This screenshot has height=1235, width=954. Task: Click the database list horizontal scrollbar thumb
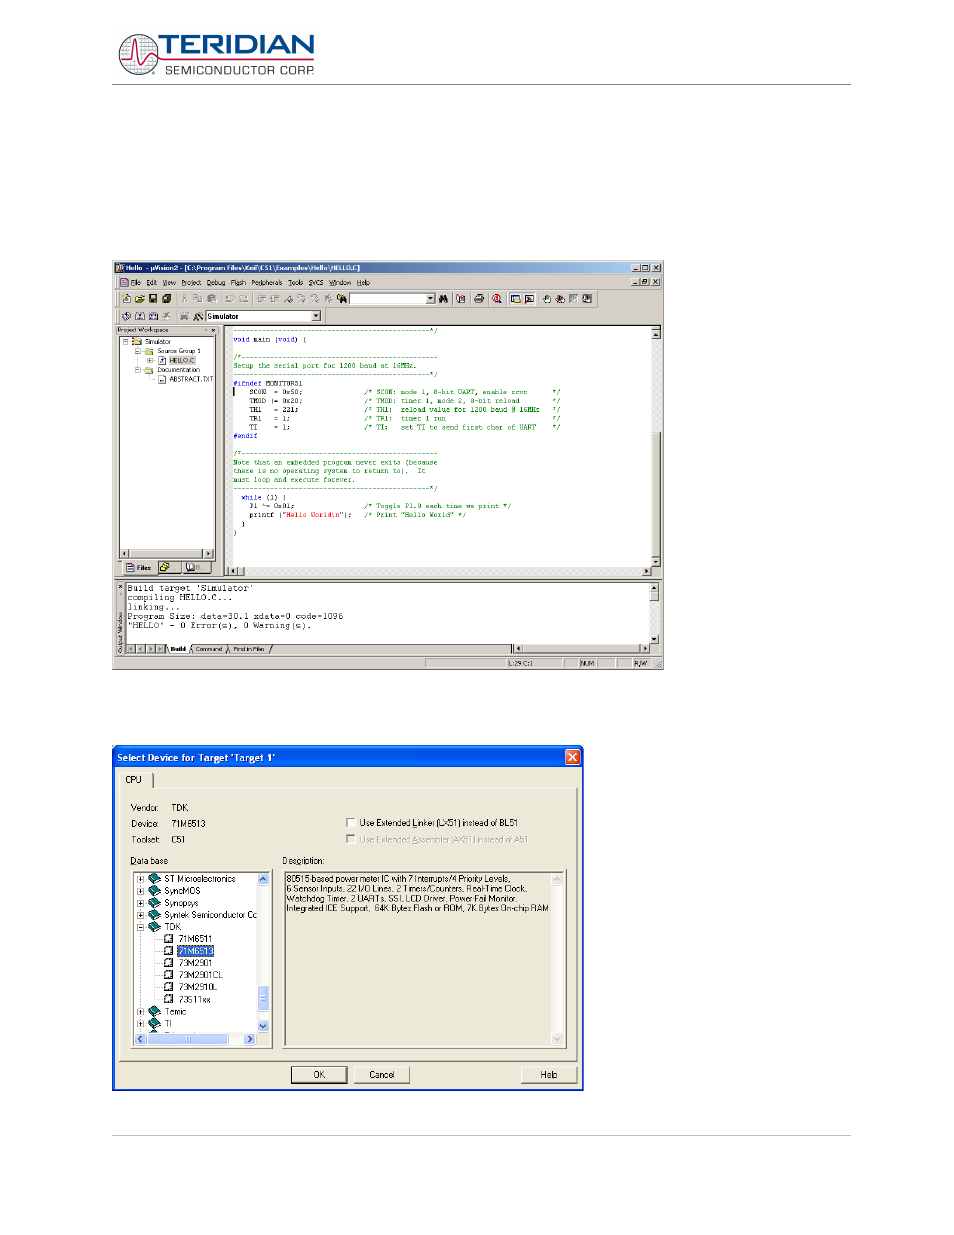[x=187, y=1039]
